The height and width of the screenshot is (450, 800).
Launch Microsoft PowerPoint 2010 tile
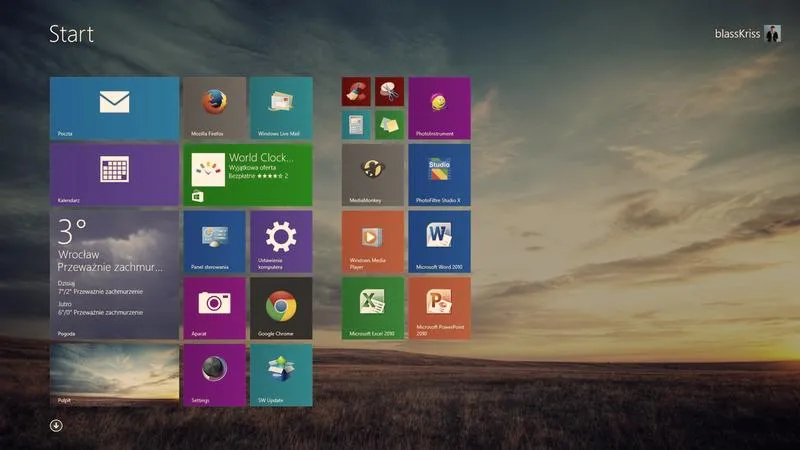[x=439, y=308]
